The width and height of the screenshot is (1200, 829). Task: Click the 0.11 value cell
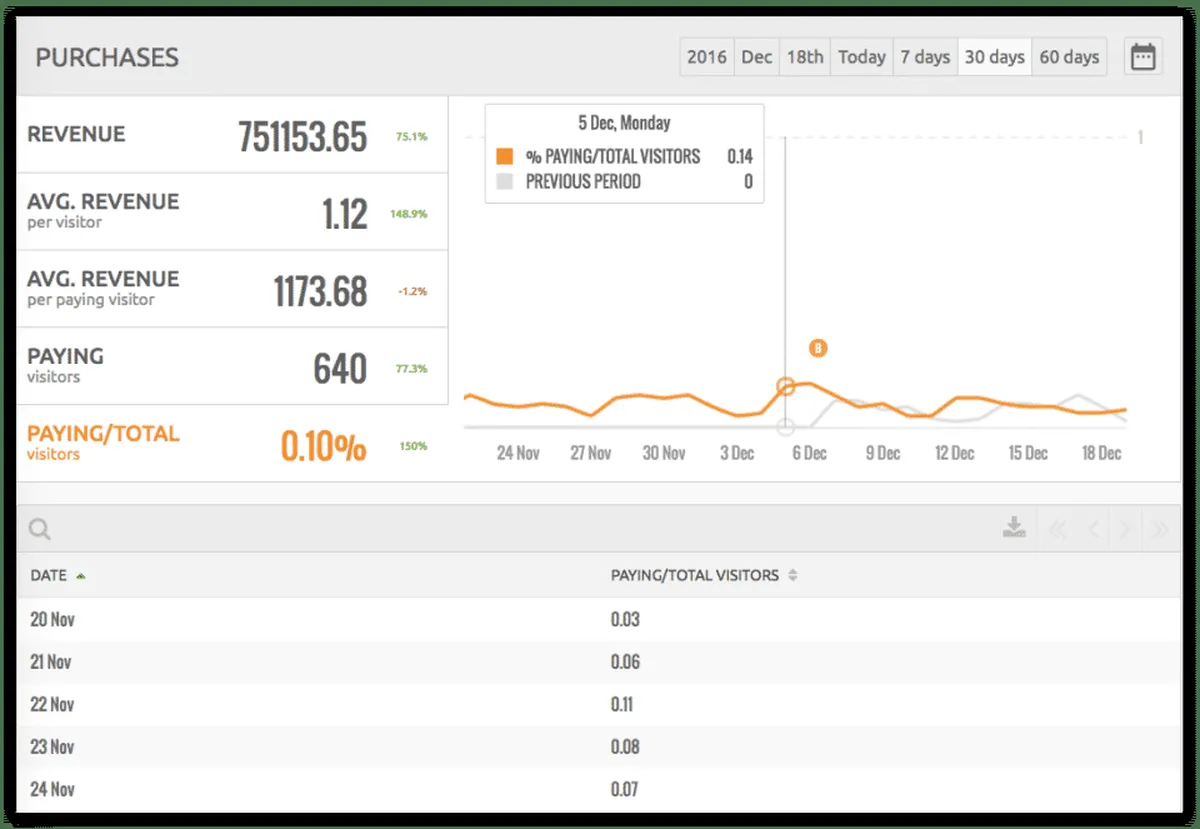click(622, 704)
